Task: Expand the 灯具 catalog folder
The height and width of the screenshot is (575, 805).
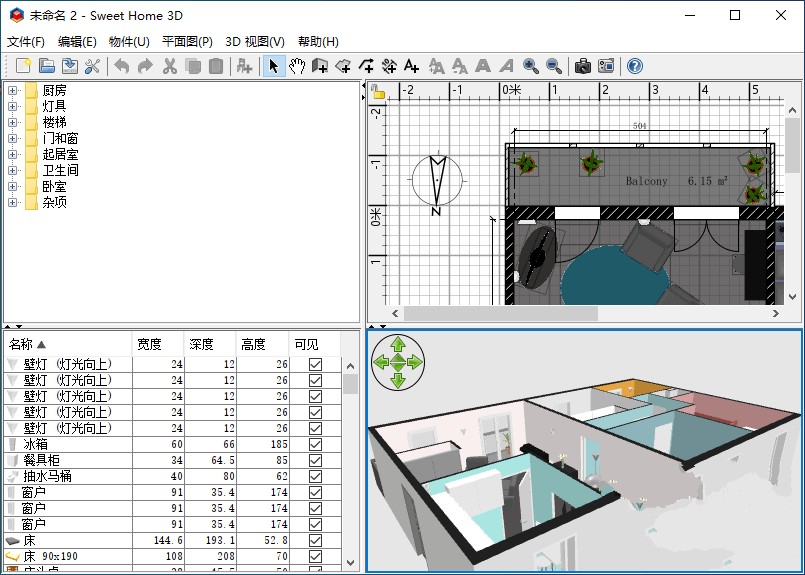Action: (12, 106)
